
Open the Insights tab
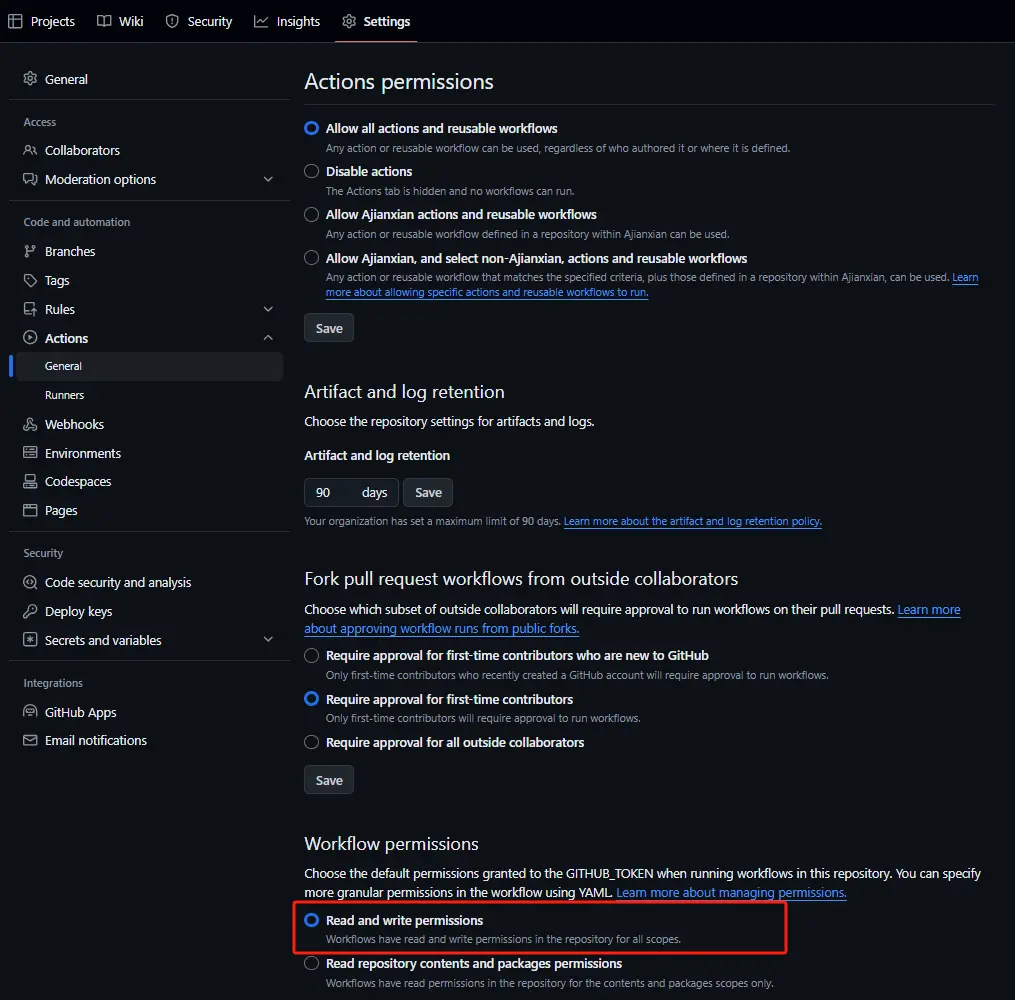click(x=287, y=21)
